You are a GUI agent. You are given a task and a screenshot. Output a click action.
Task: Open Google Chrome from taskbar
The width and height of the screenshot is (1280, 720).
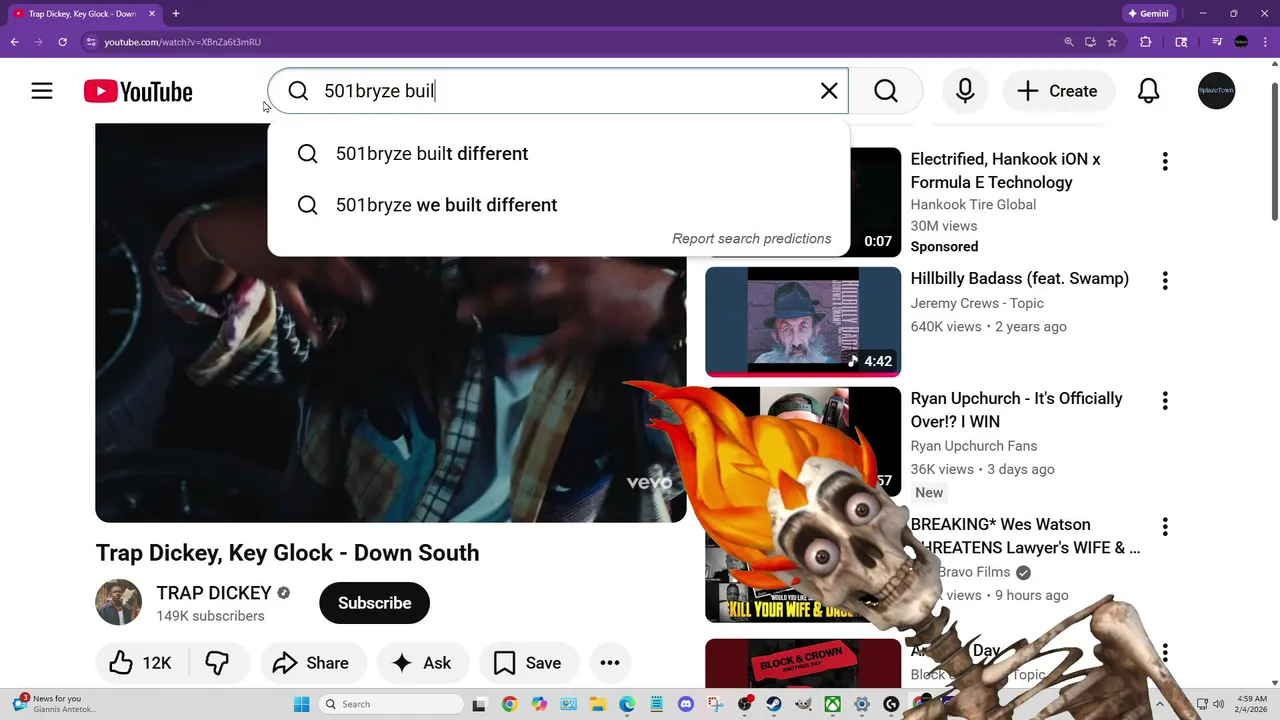click(510, 704)
